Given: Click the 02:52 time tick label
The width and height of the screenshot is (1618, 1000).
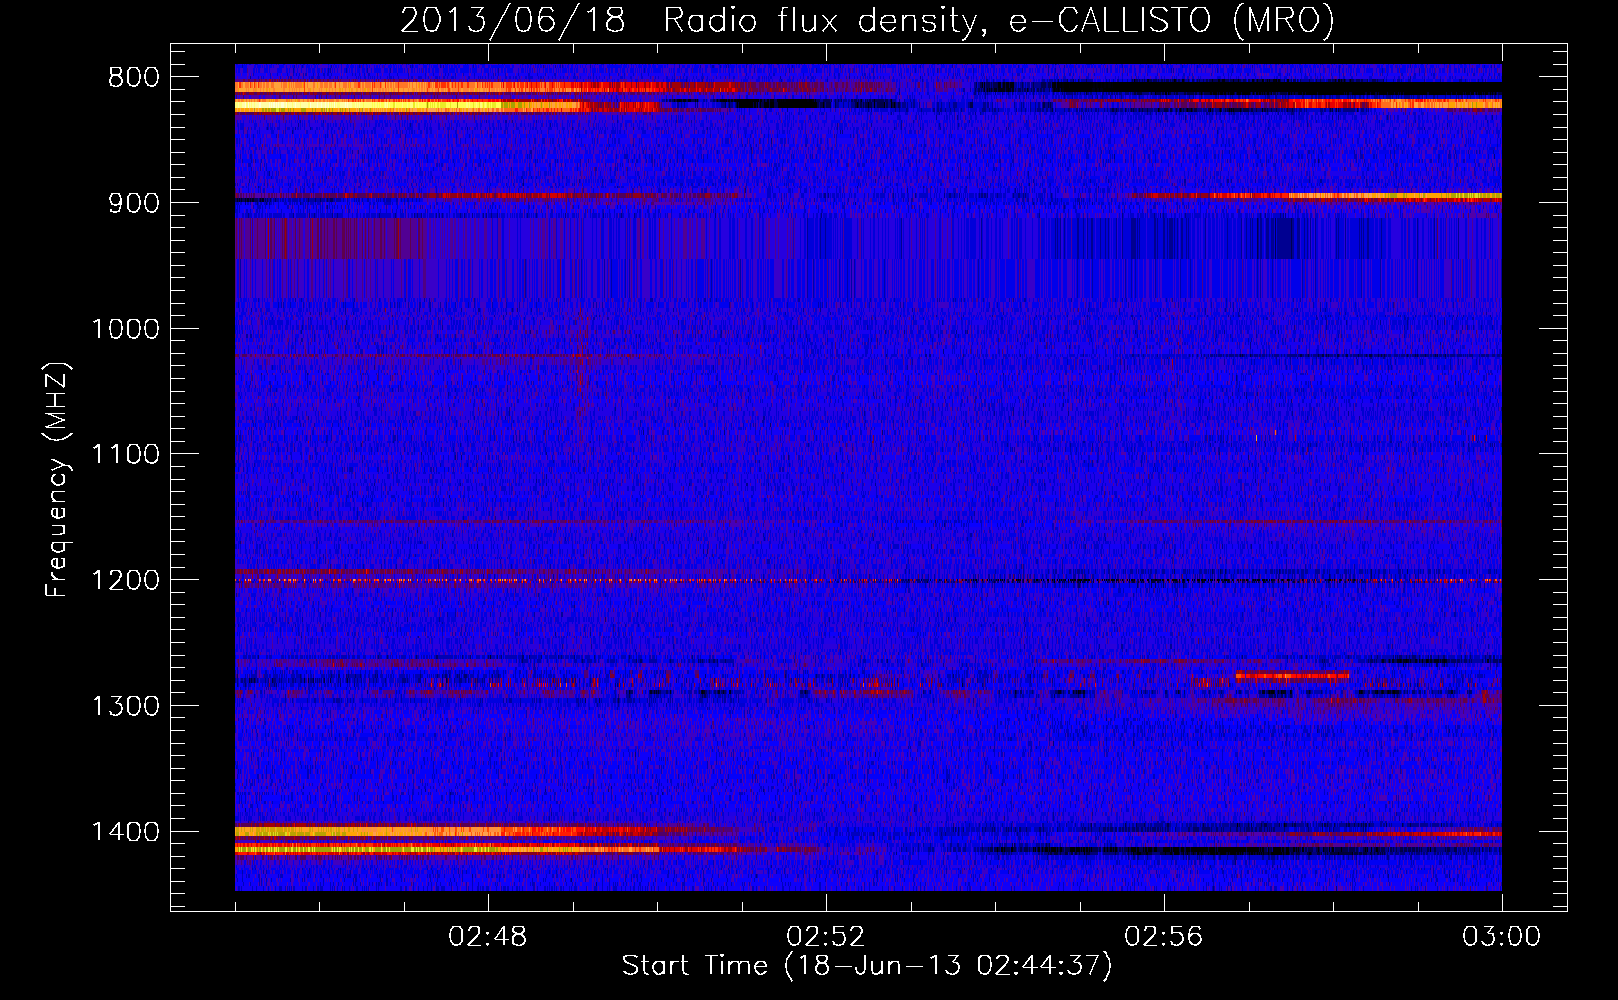Looking at the screenshot, I should point(826,937).
